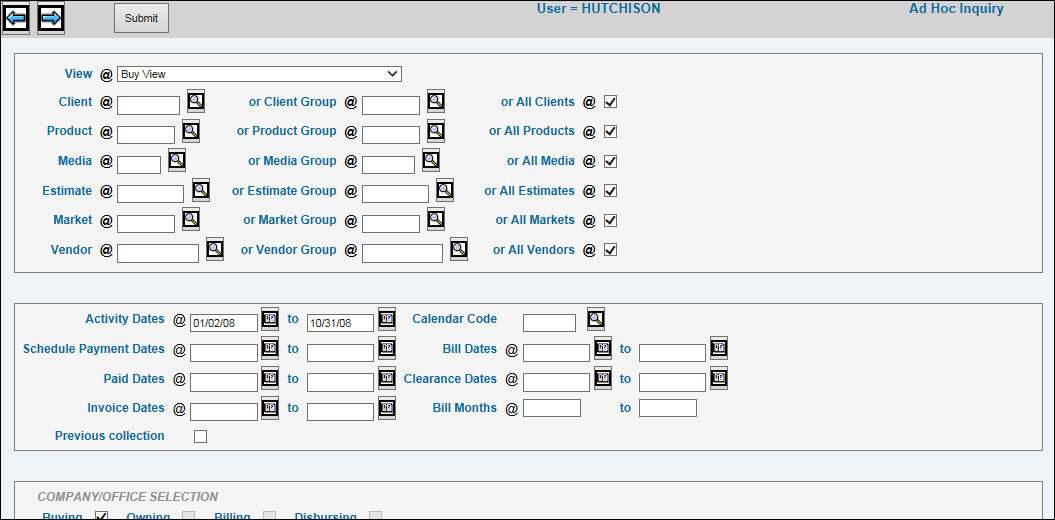Open calendar picker for Invoice Dates start

point(270,408)
